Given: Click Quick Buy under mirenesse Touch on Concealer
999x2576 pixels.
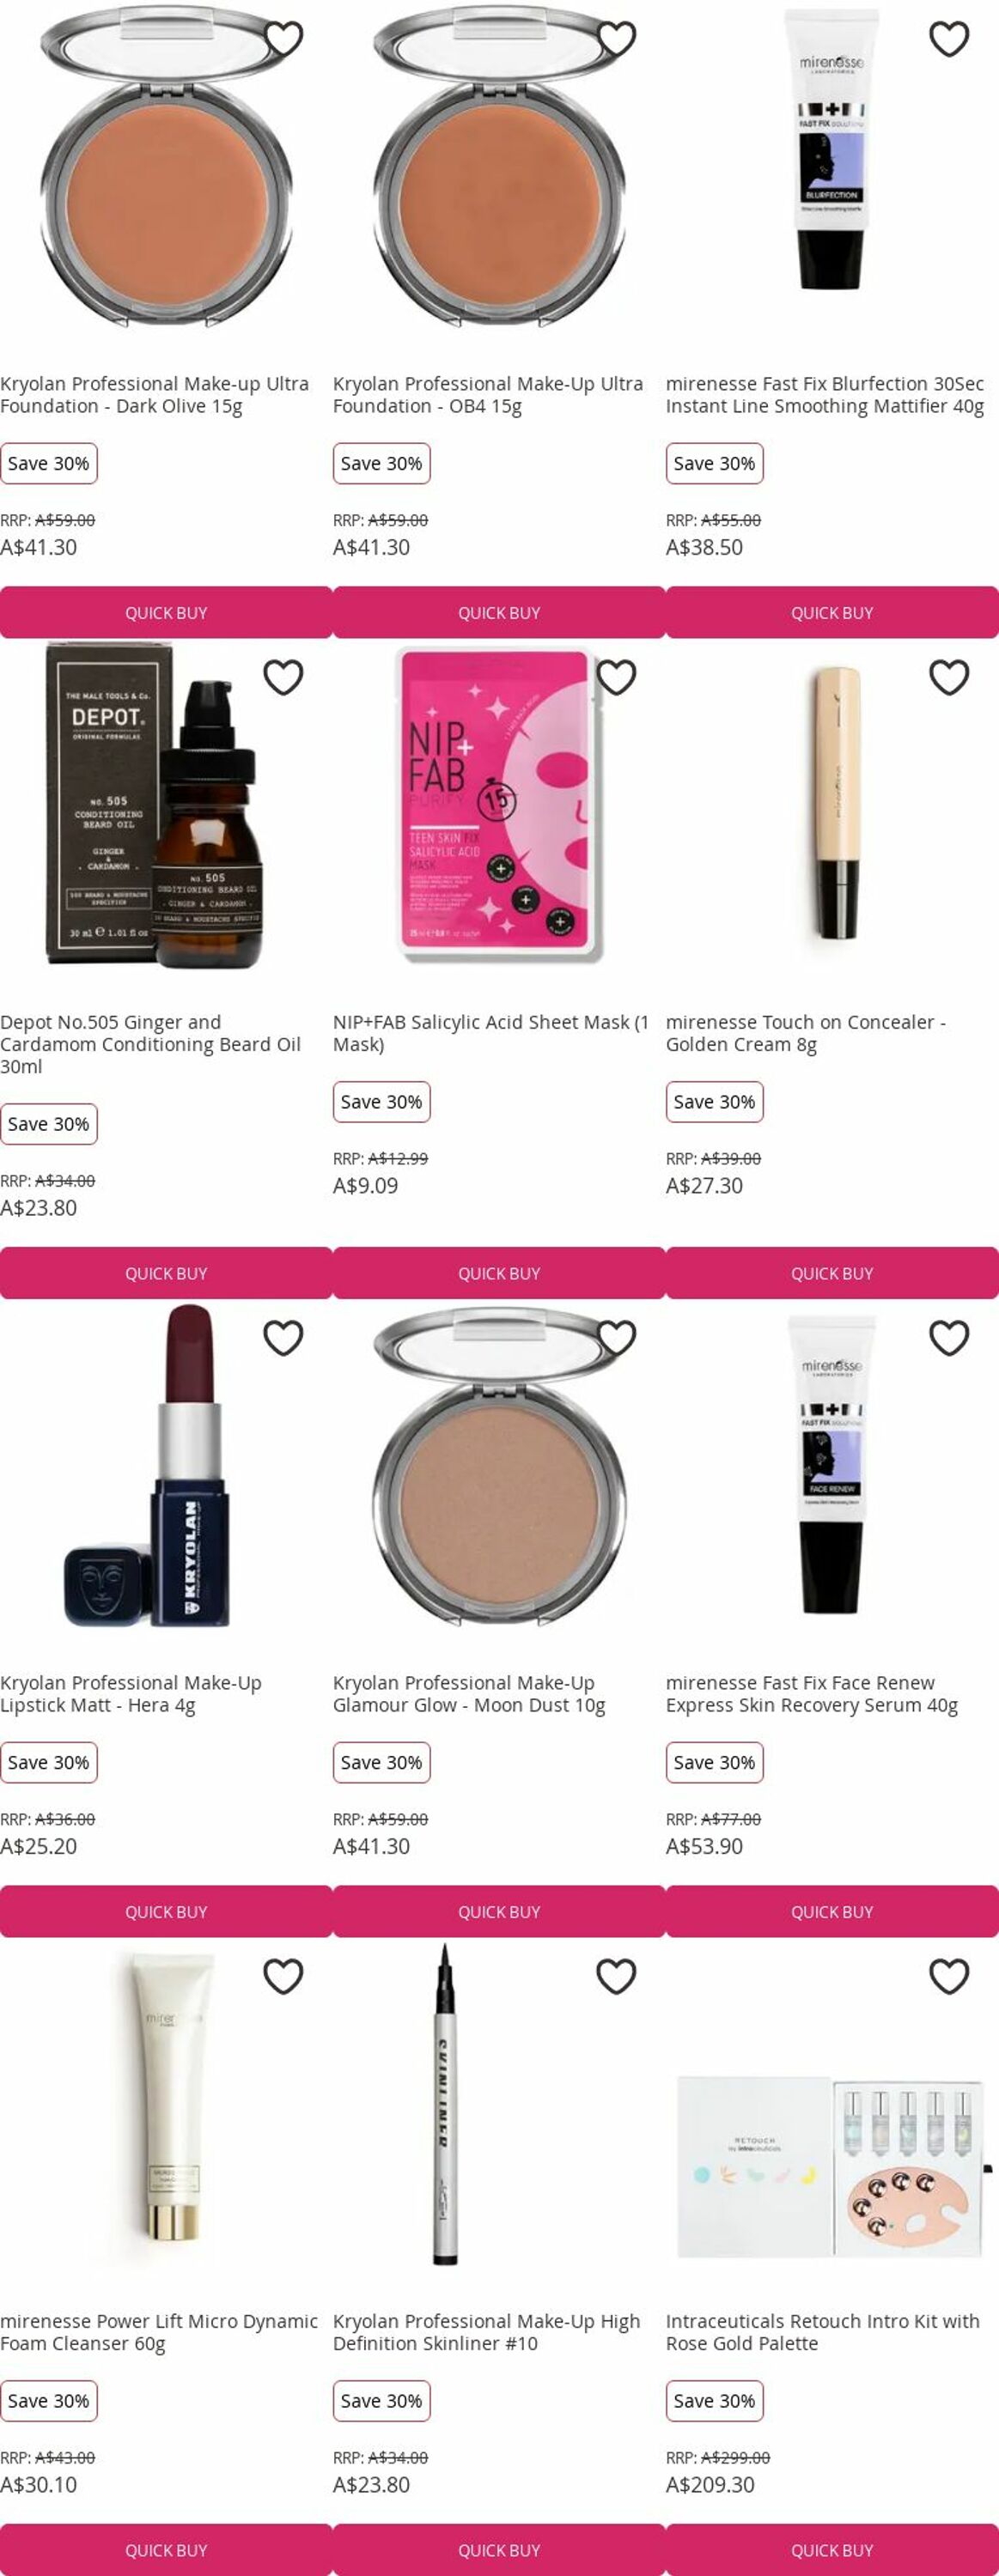Looking at the screenshot, I should click(x=832, y=1273).
